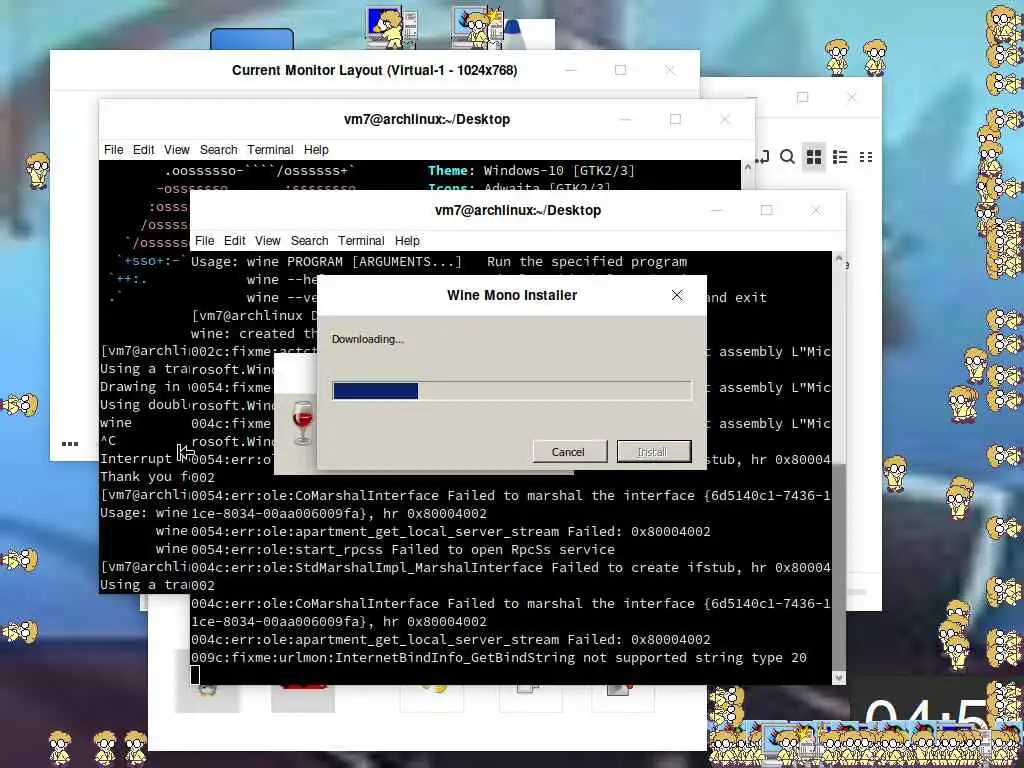
Task: Open Help menu in back terminal
Action: point(316,150)
